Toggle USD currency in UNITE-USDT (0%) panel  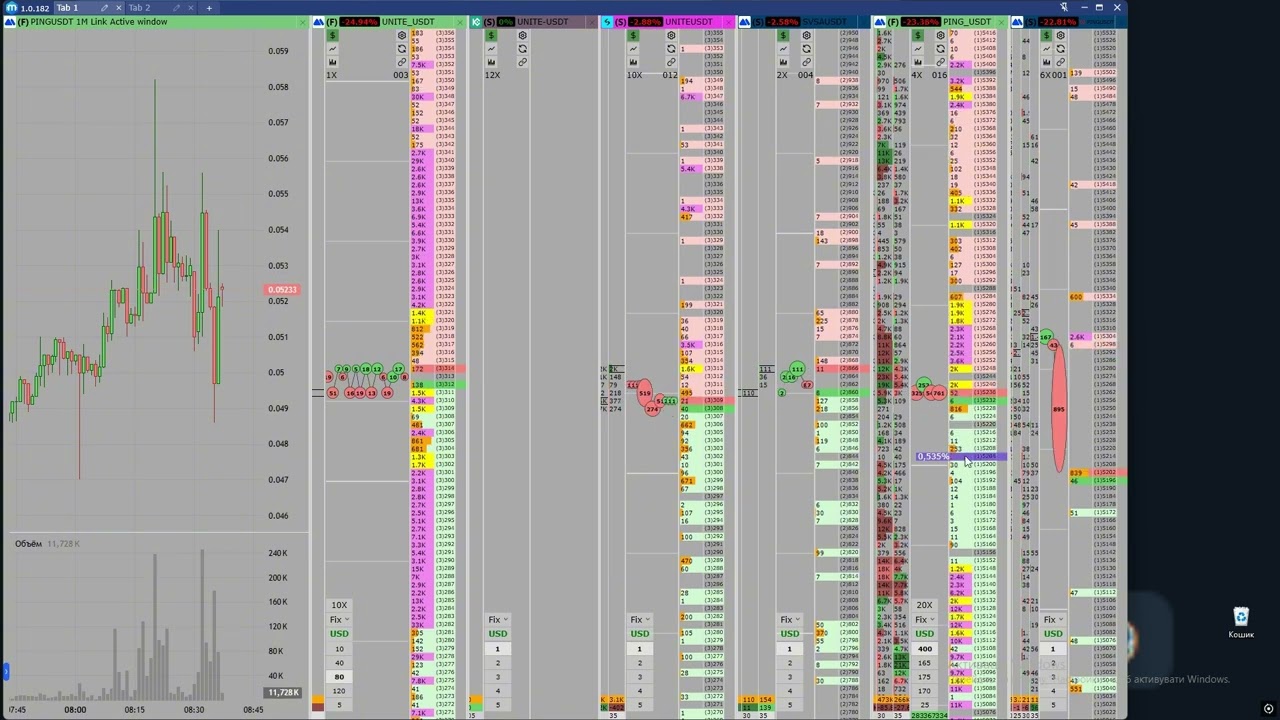497,634
